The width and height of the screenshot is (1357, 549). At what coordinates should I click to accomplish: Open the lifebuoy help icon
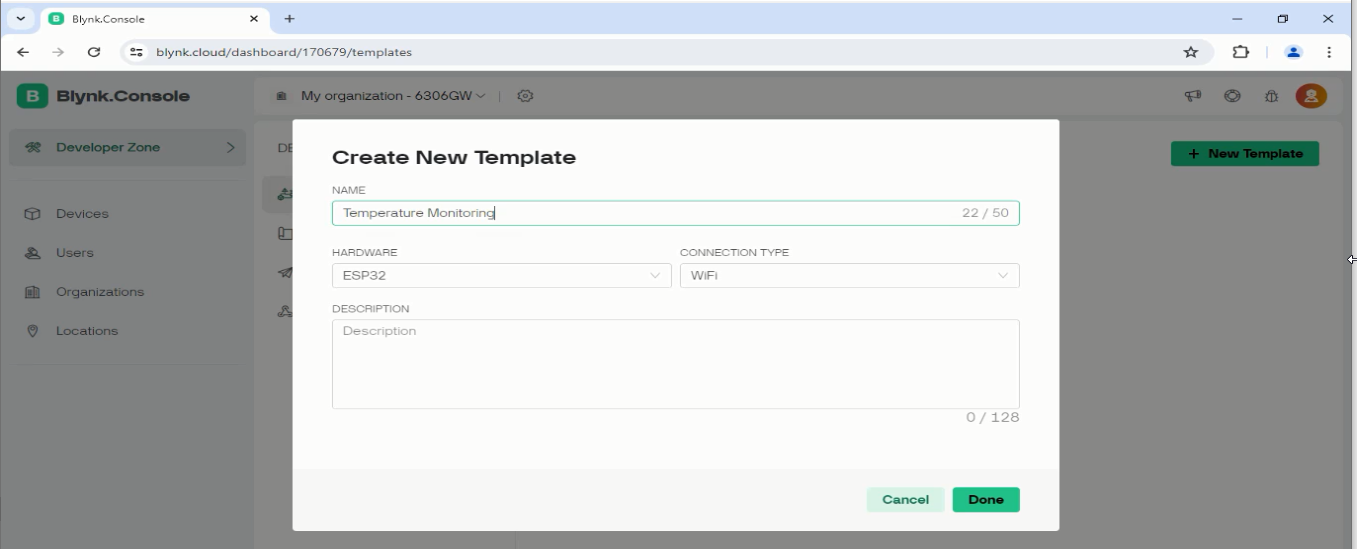coord(1232,96)
